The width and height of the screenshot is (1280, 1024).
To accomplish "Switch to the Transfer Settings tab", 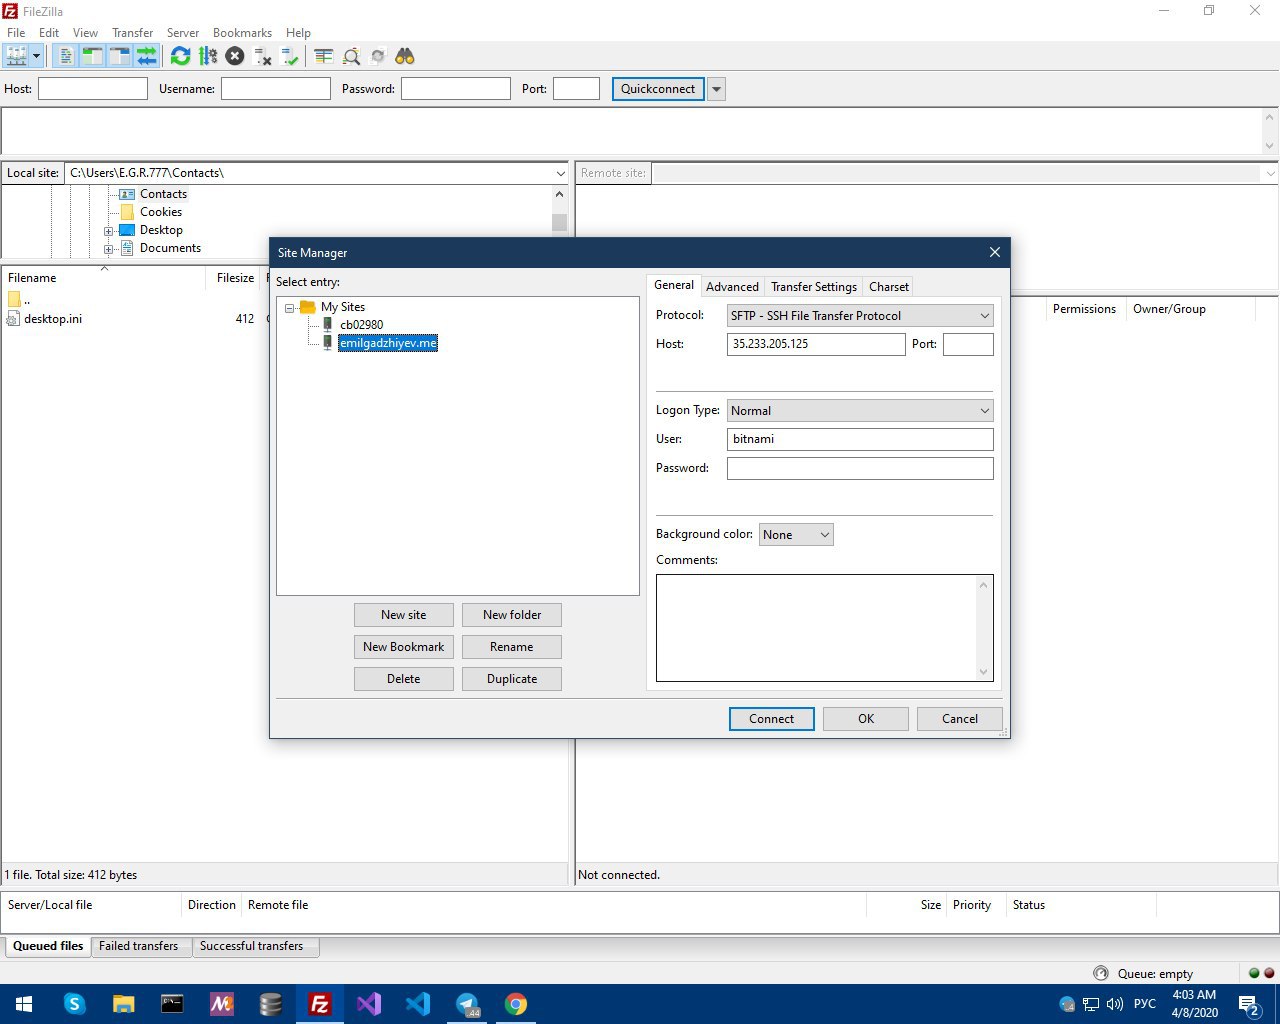I will coord(814,287).
